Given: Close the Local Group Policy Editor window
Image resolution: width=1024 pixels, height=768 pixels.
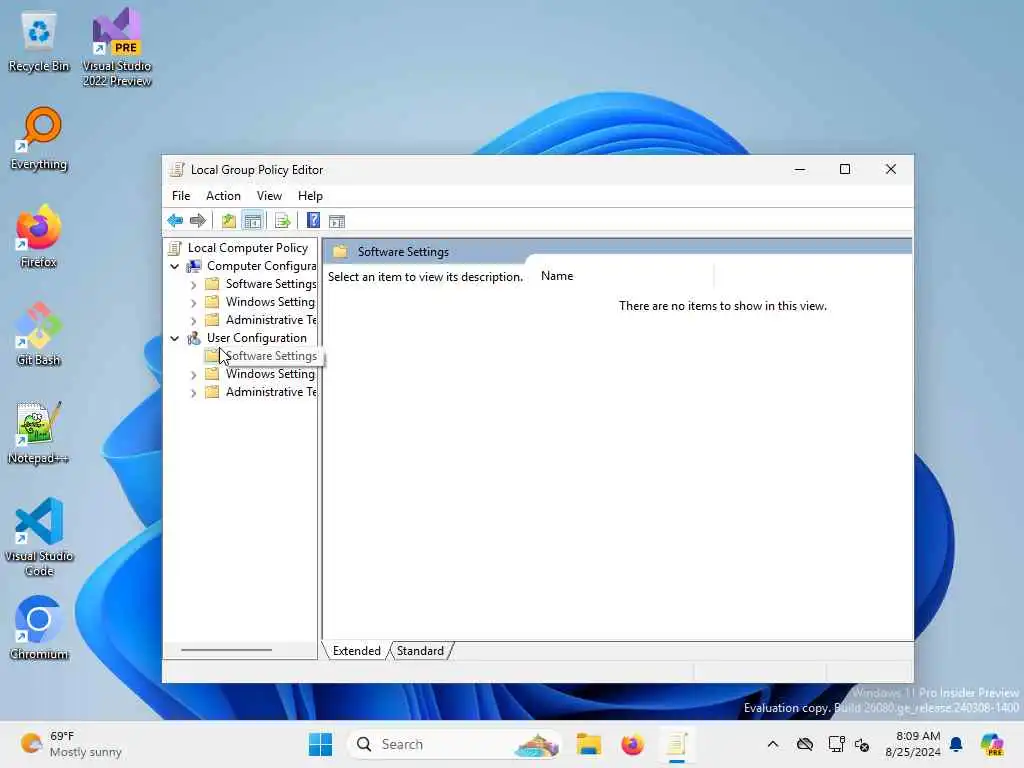Looking at the screenshot, I should point(891,170).
